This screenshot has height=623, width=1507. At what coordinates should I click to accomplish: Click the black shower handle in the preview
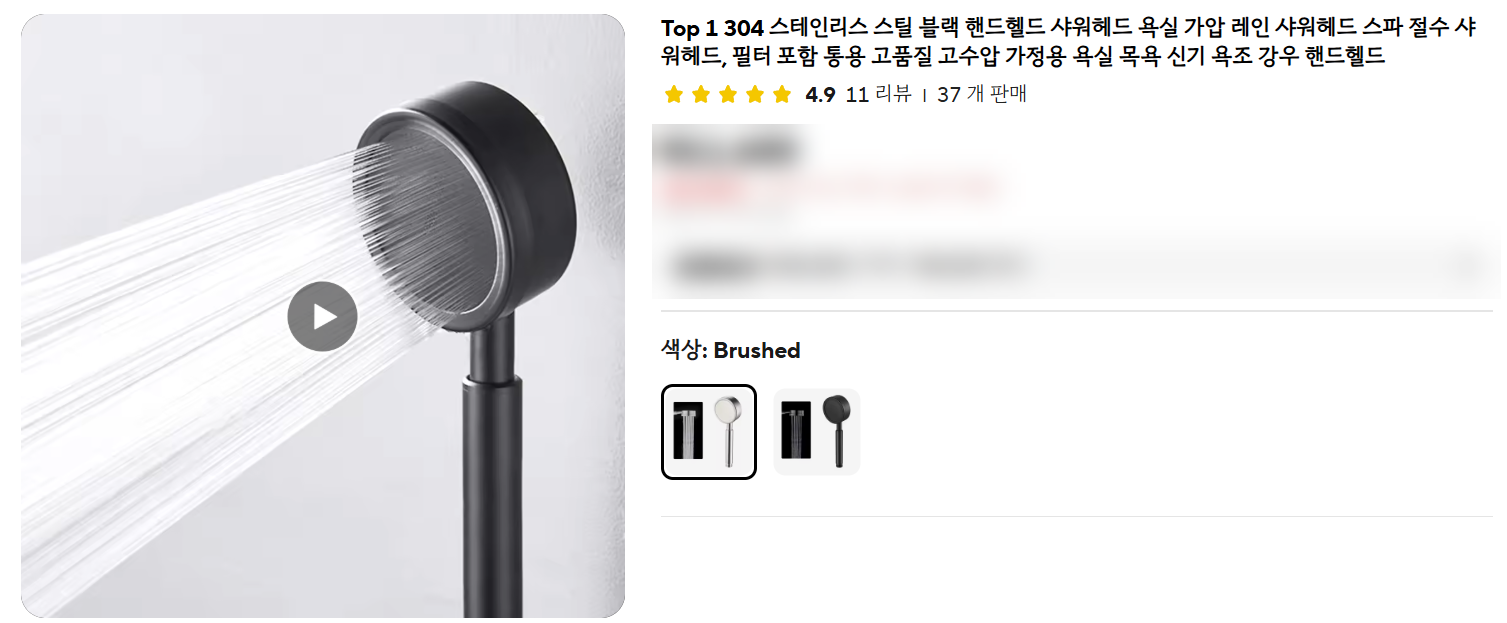490,470
